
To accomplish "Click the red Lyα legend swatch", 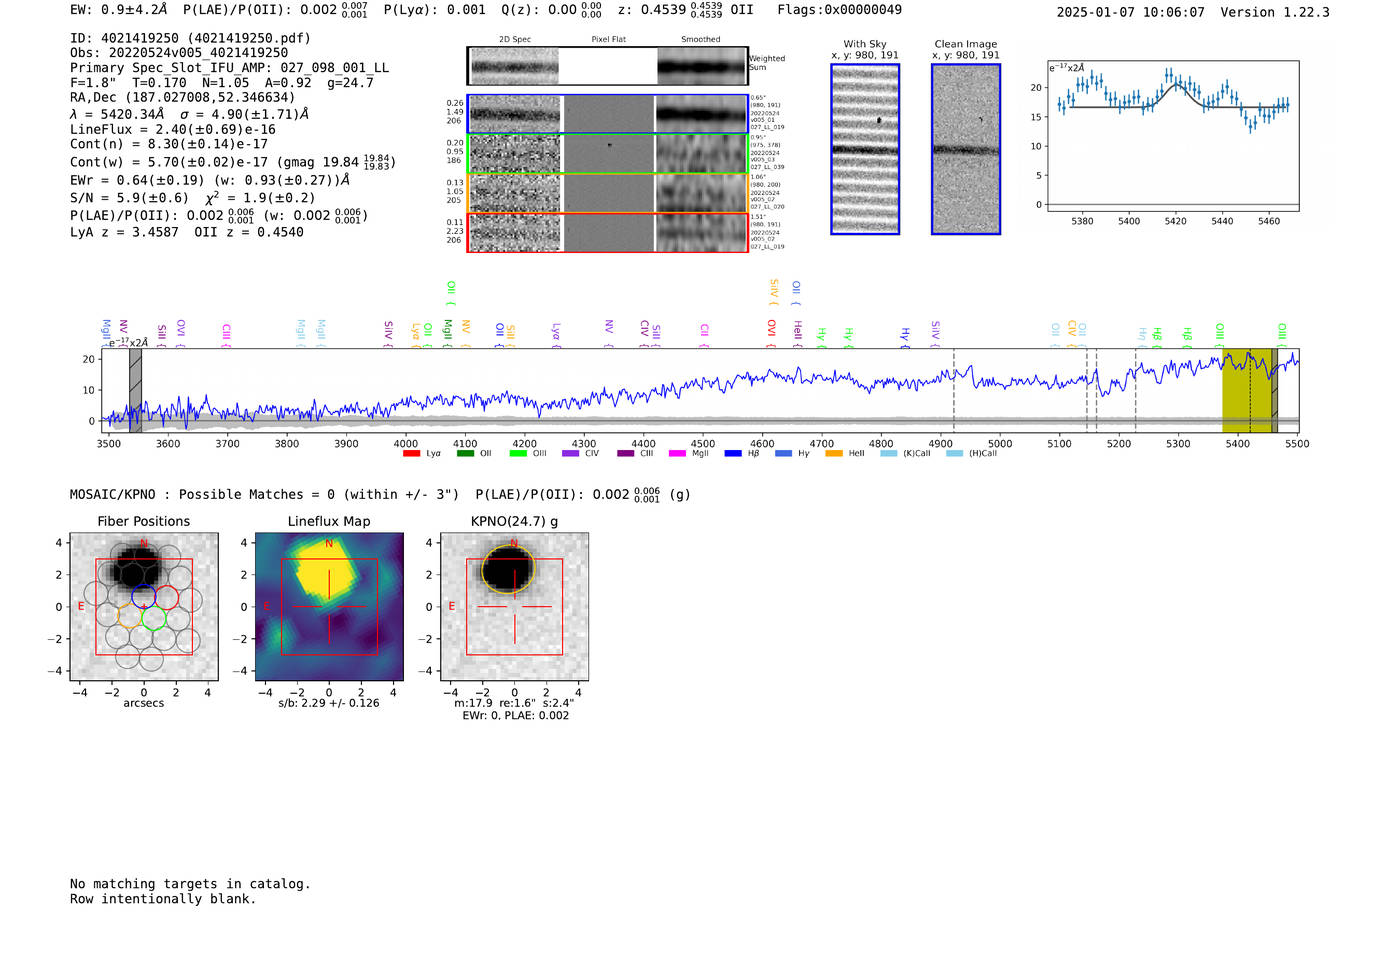I will (x=411, y=454).
